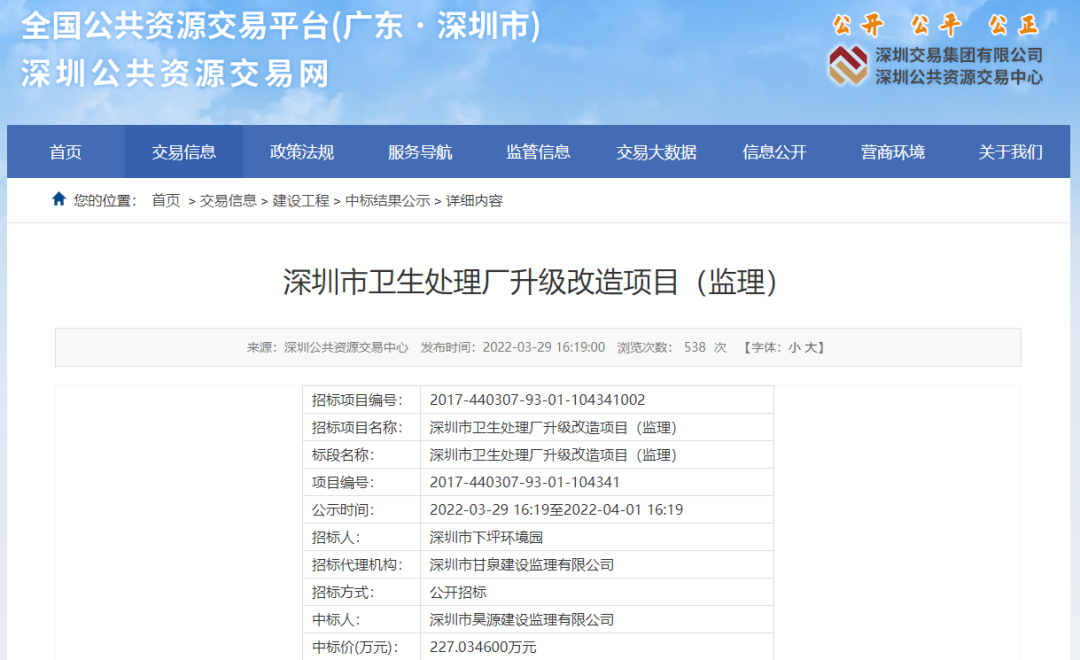Click the 公开 公平 公正 slogan
1080x660 pixels.
tap(935, 25)
